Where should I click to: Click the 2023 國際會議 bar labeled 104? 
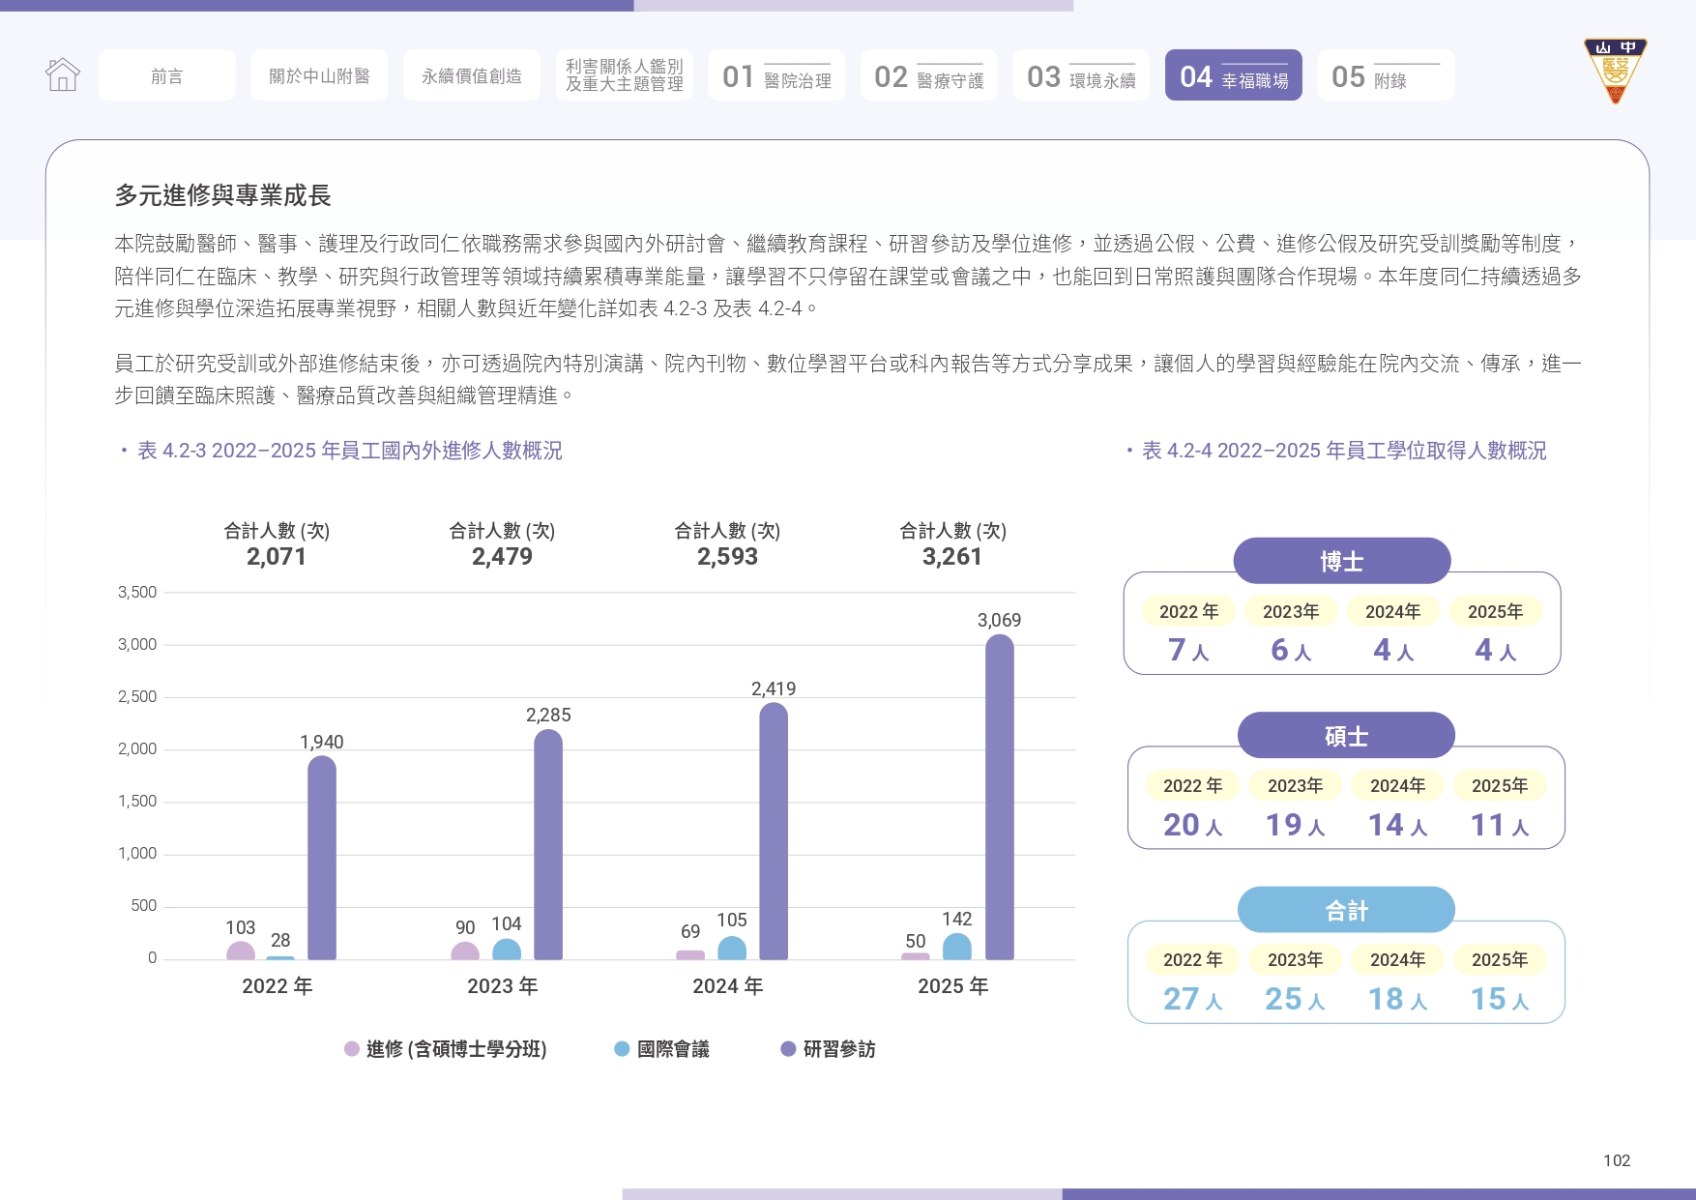[507, 950]
